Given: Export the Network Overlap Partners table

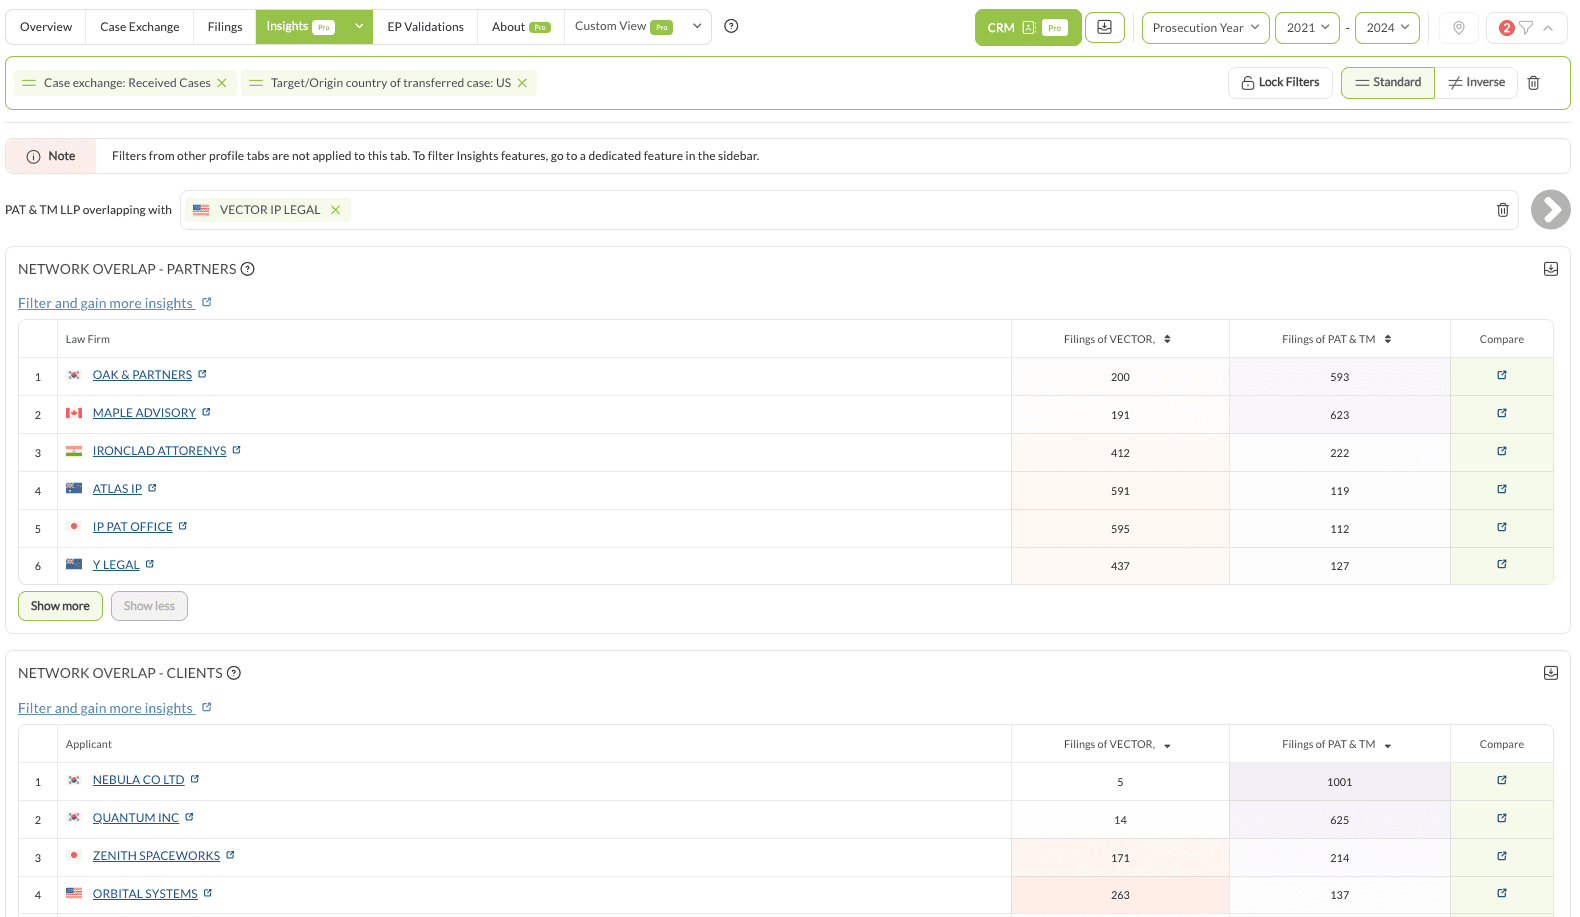Looking at the screenshot, I should point(1551,269).
